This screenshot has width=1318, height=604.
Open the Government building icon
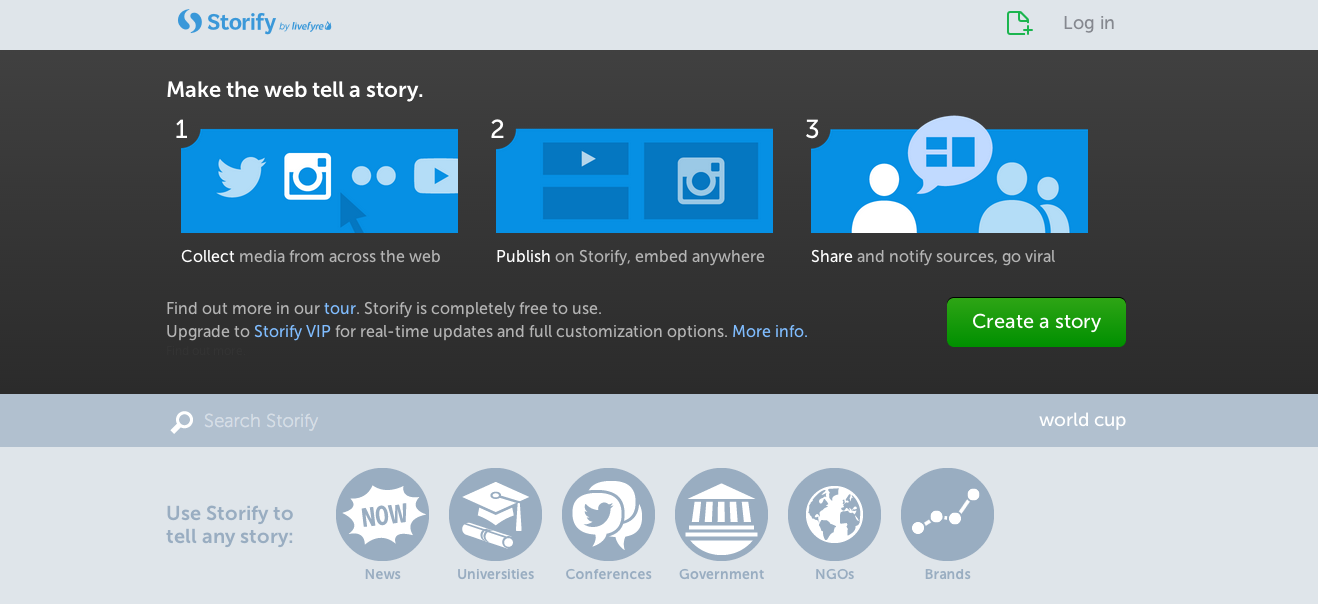pos(721,514)
